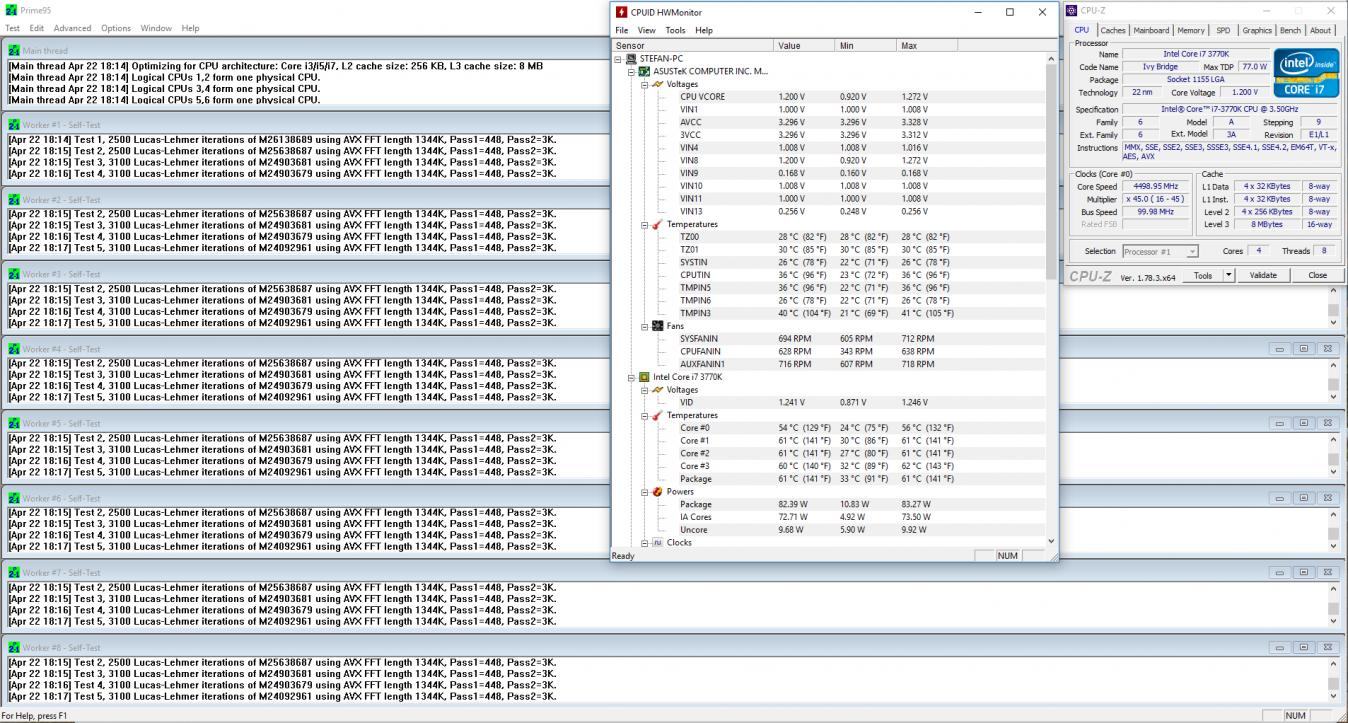Click the Powers flame icon in HWMonitor
The width and height of the screenshot is (1348, 723).
[657, 492]
